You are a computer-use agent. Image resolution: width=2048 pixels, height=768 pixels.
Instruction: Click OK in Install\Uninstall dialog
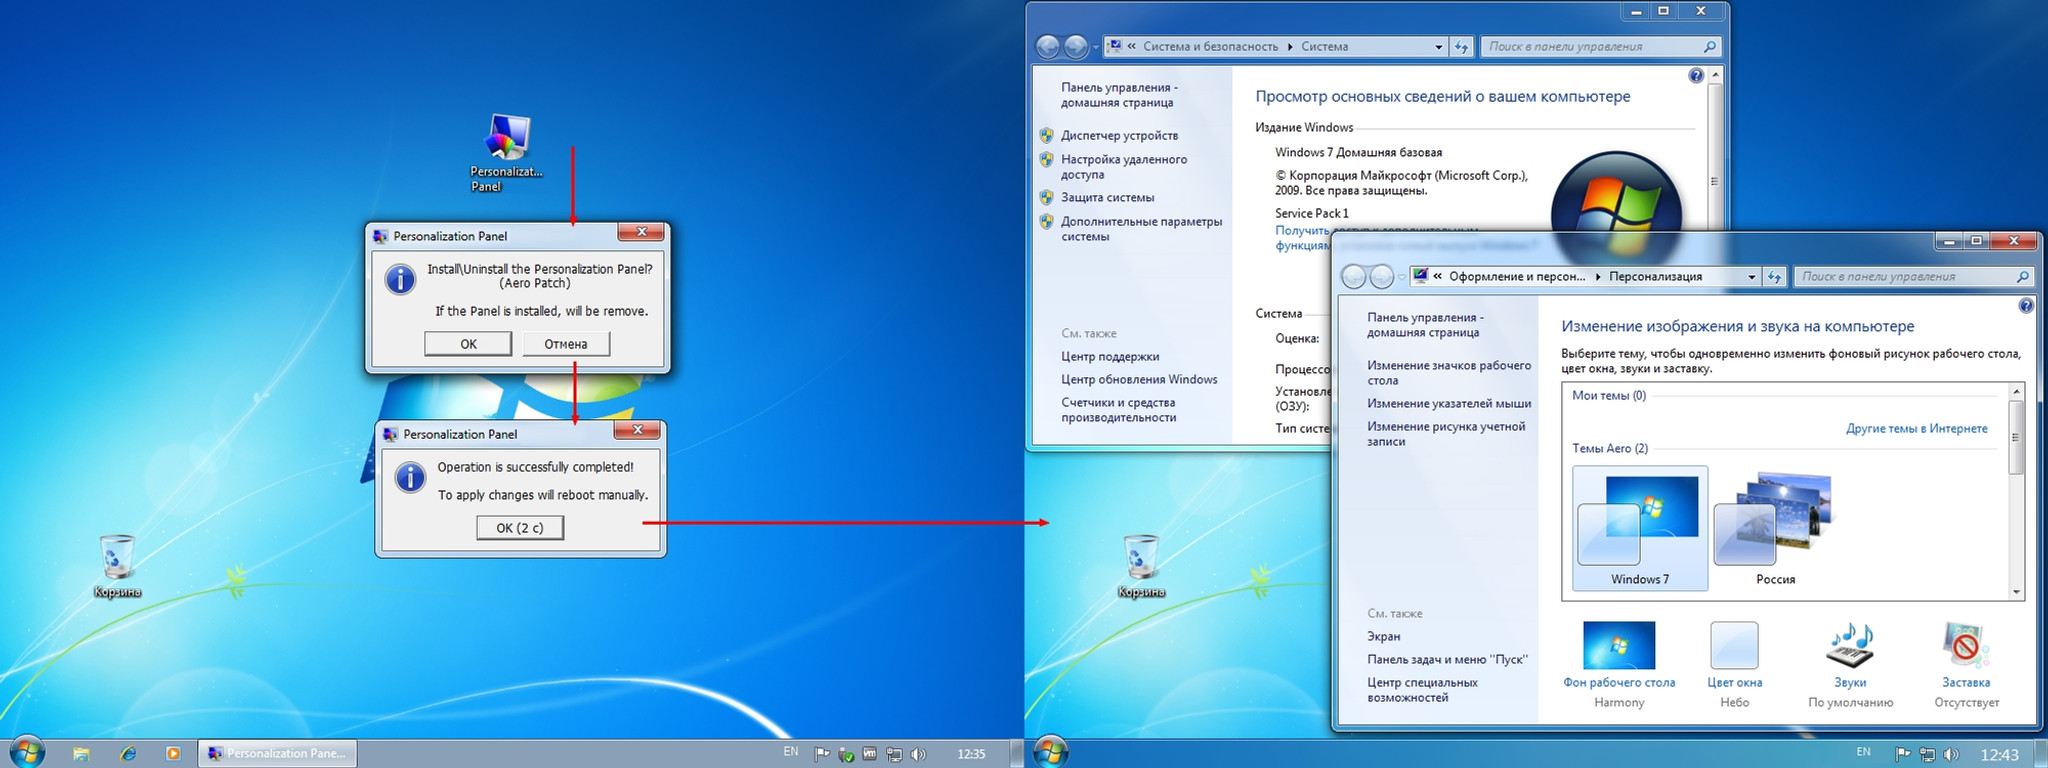point(468,344)
